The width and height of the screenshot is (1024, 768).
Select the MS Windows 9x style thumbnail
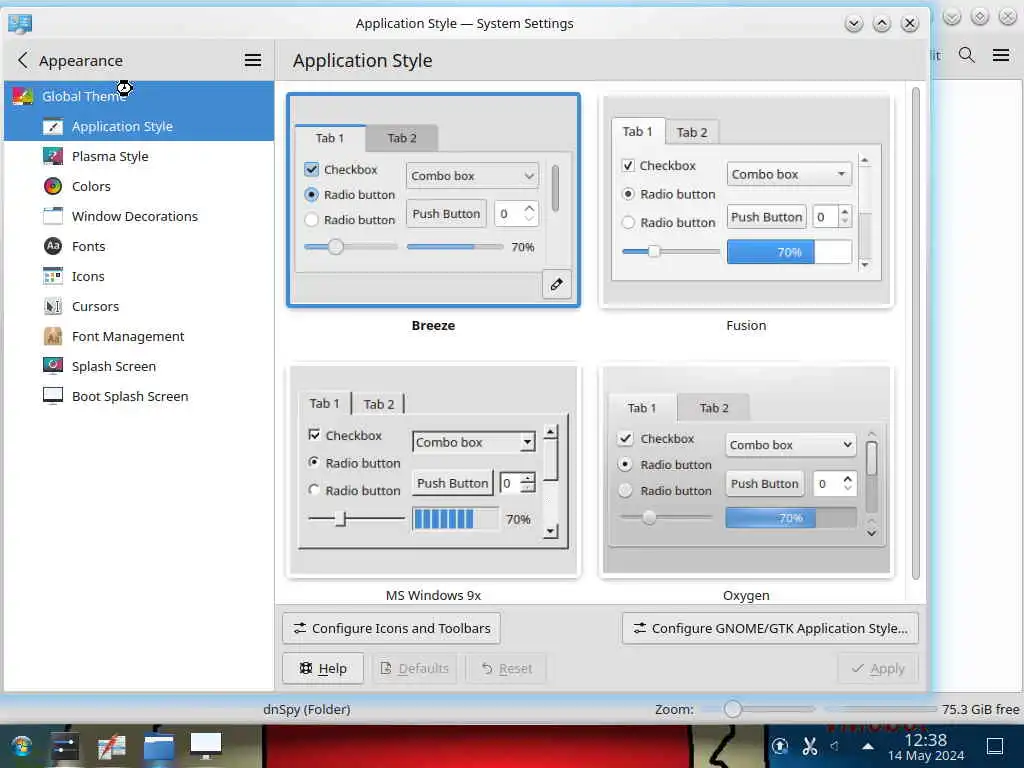pos(433,471)
